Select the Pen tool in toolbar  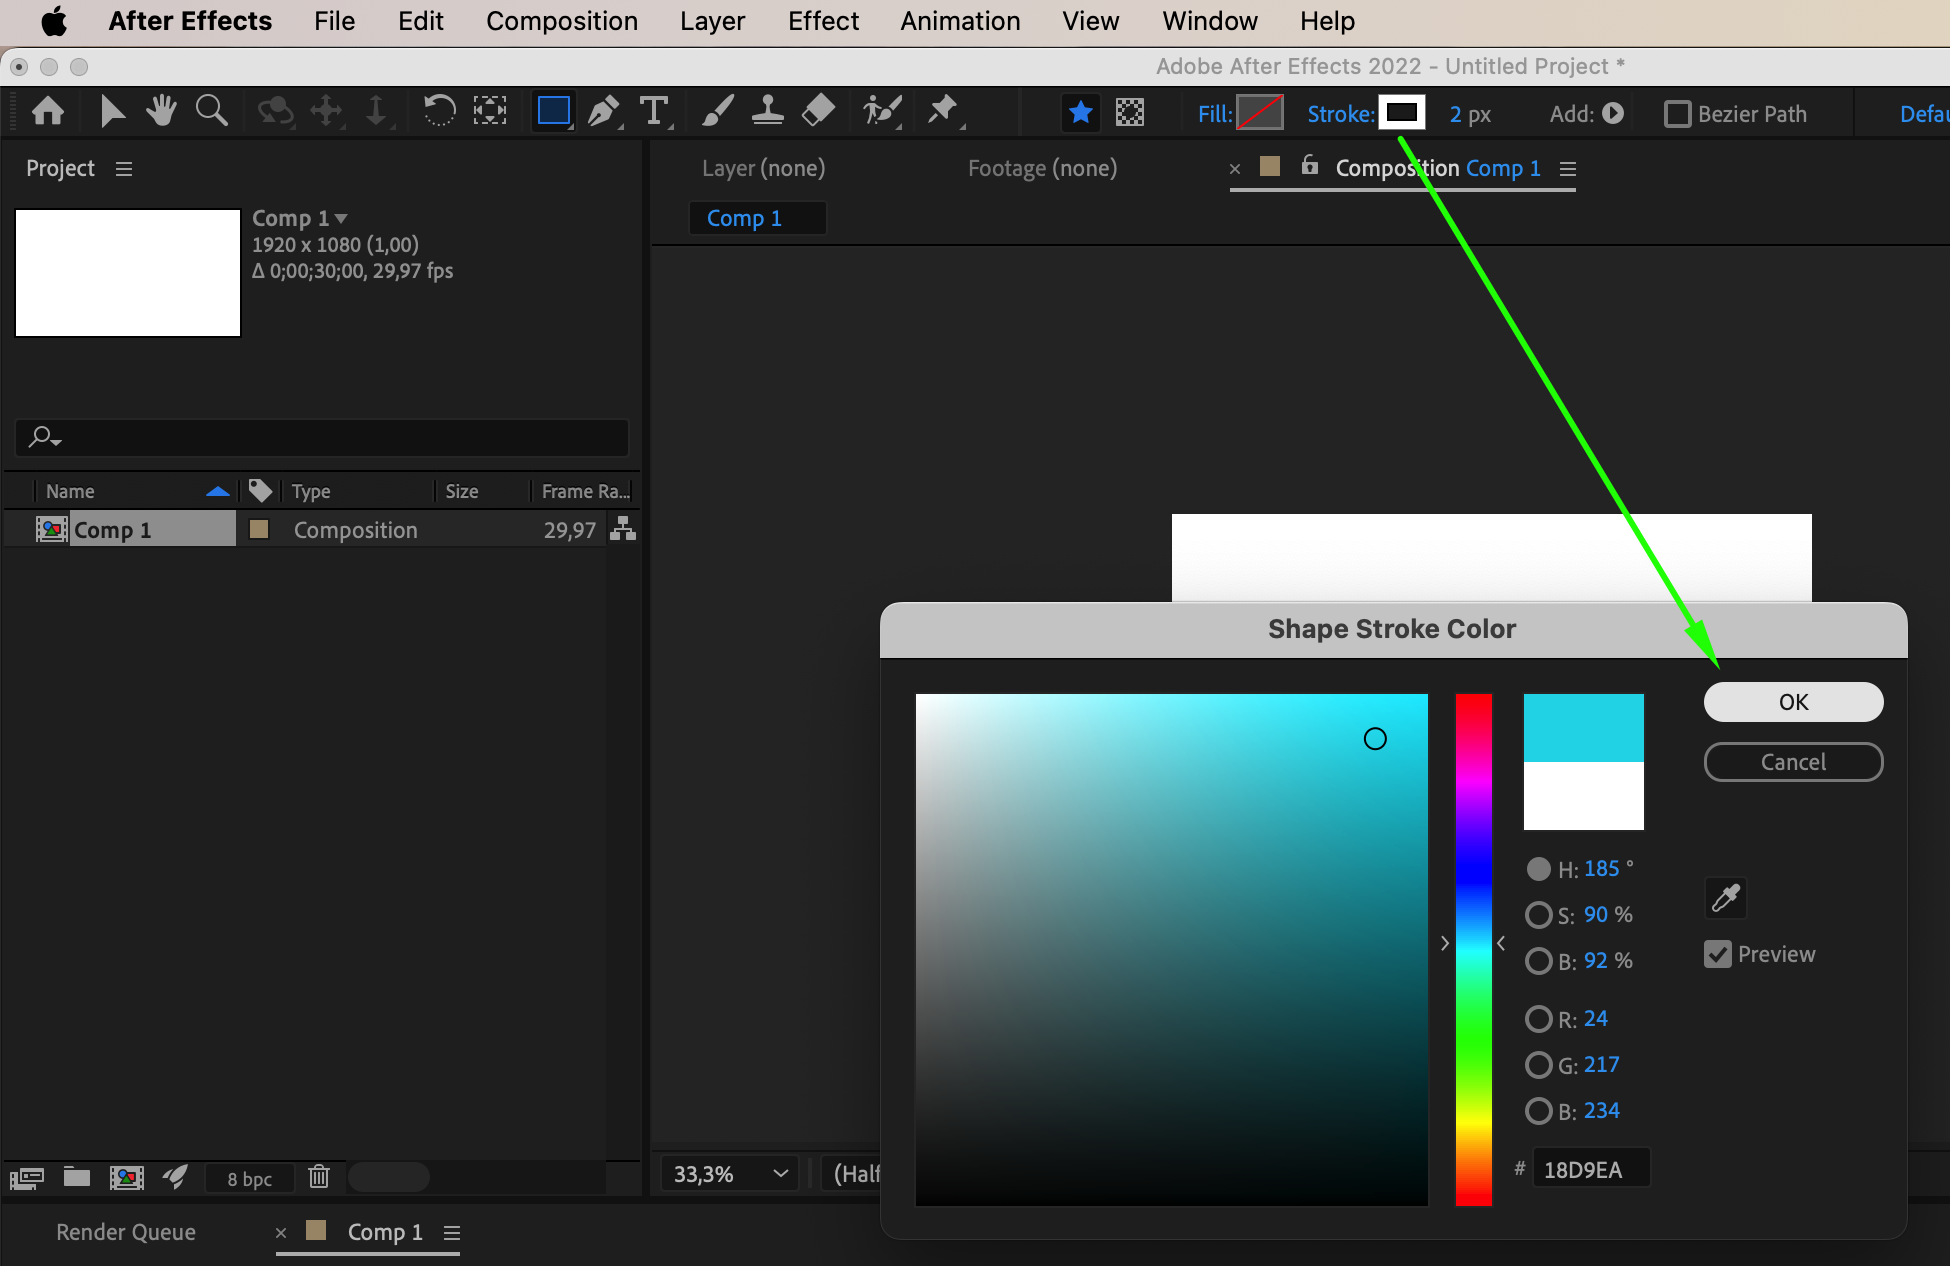click(603, 111)
